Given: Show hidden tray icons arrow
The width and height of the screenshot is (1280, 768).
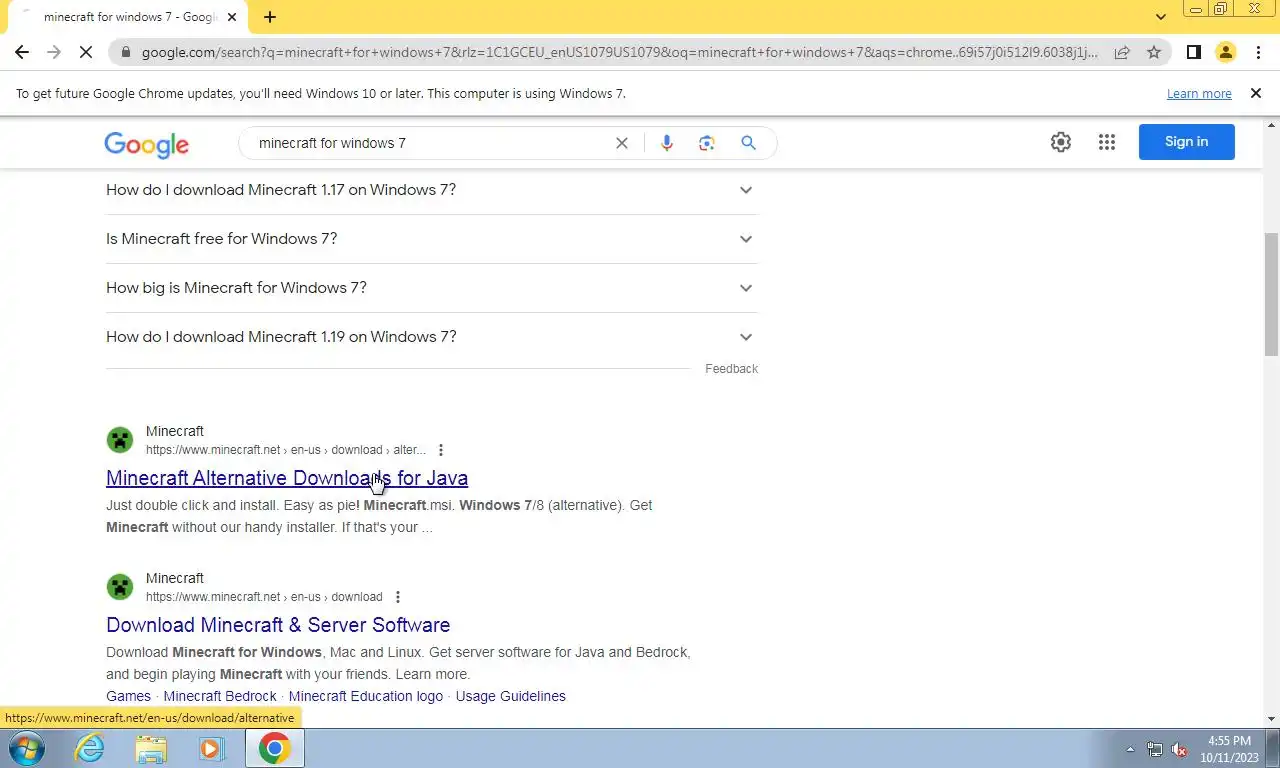Looking at the screenshot, I should click(1131, 749).
